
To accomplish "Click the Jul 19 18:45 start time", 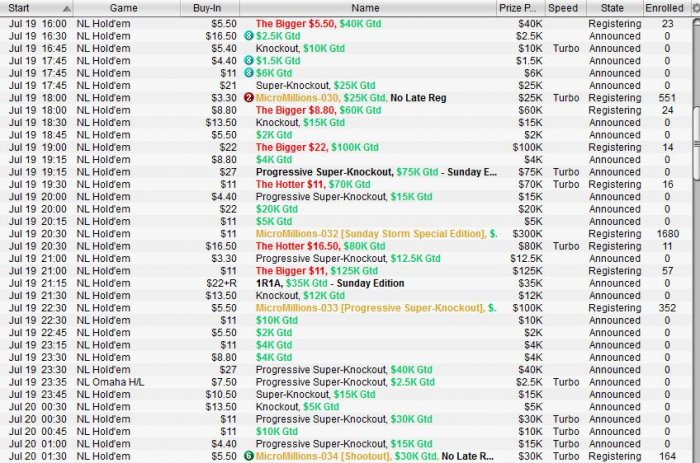I will click(x=38, y=135).
